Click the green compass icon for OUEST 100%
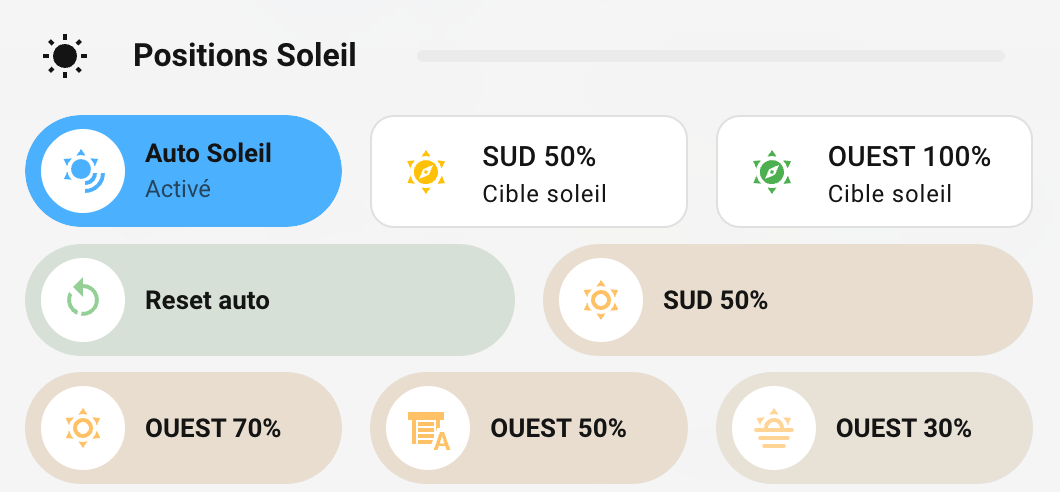 point(772,171)
